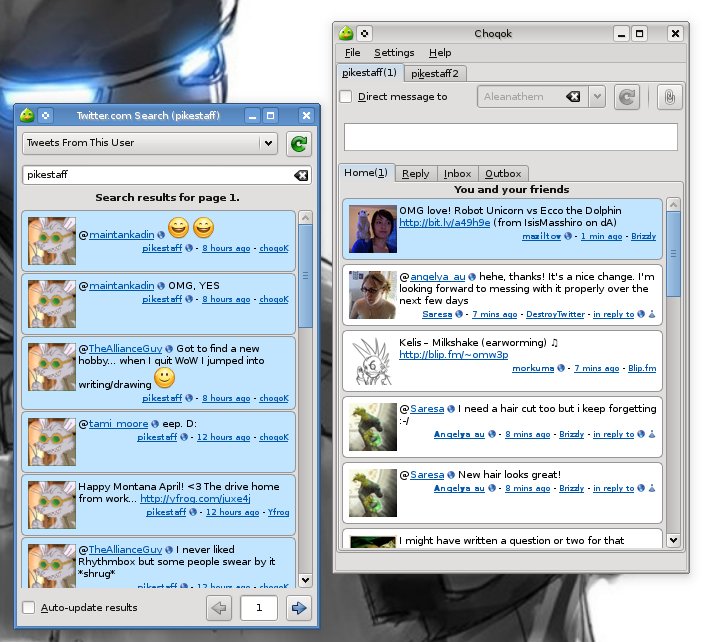The image size is (708, 642).
Task: Go to next search results page
Action: 298,608
